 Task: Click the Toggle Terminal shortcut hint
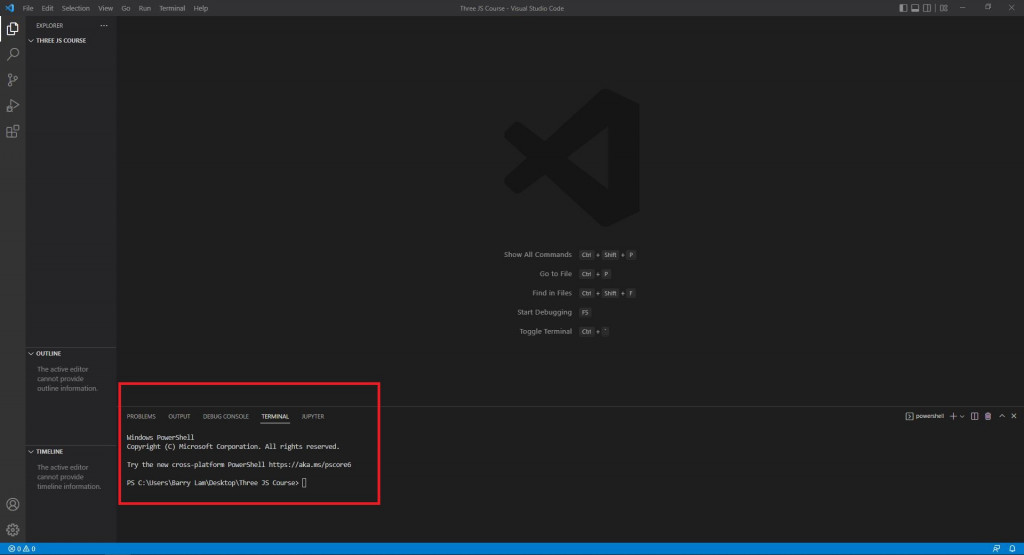coord(564,331)
